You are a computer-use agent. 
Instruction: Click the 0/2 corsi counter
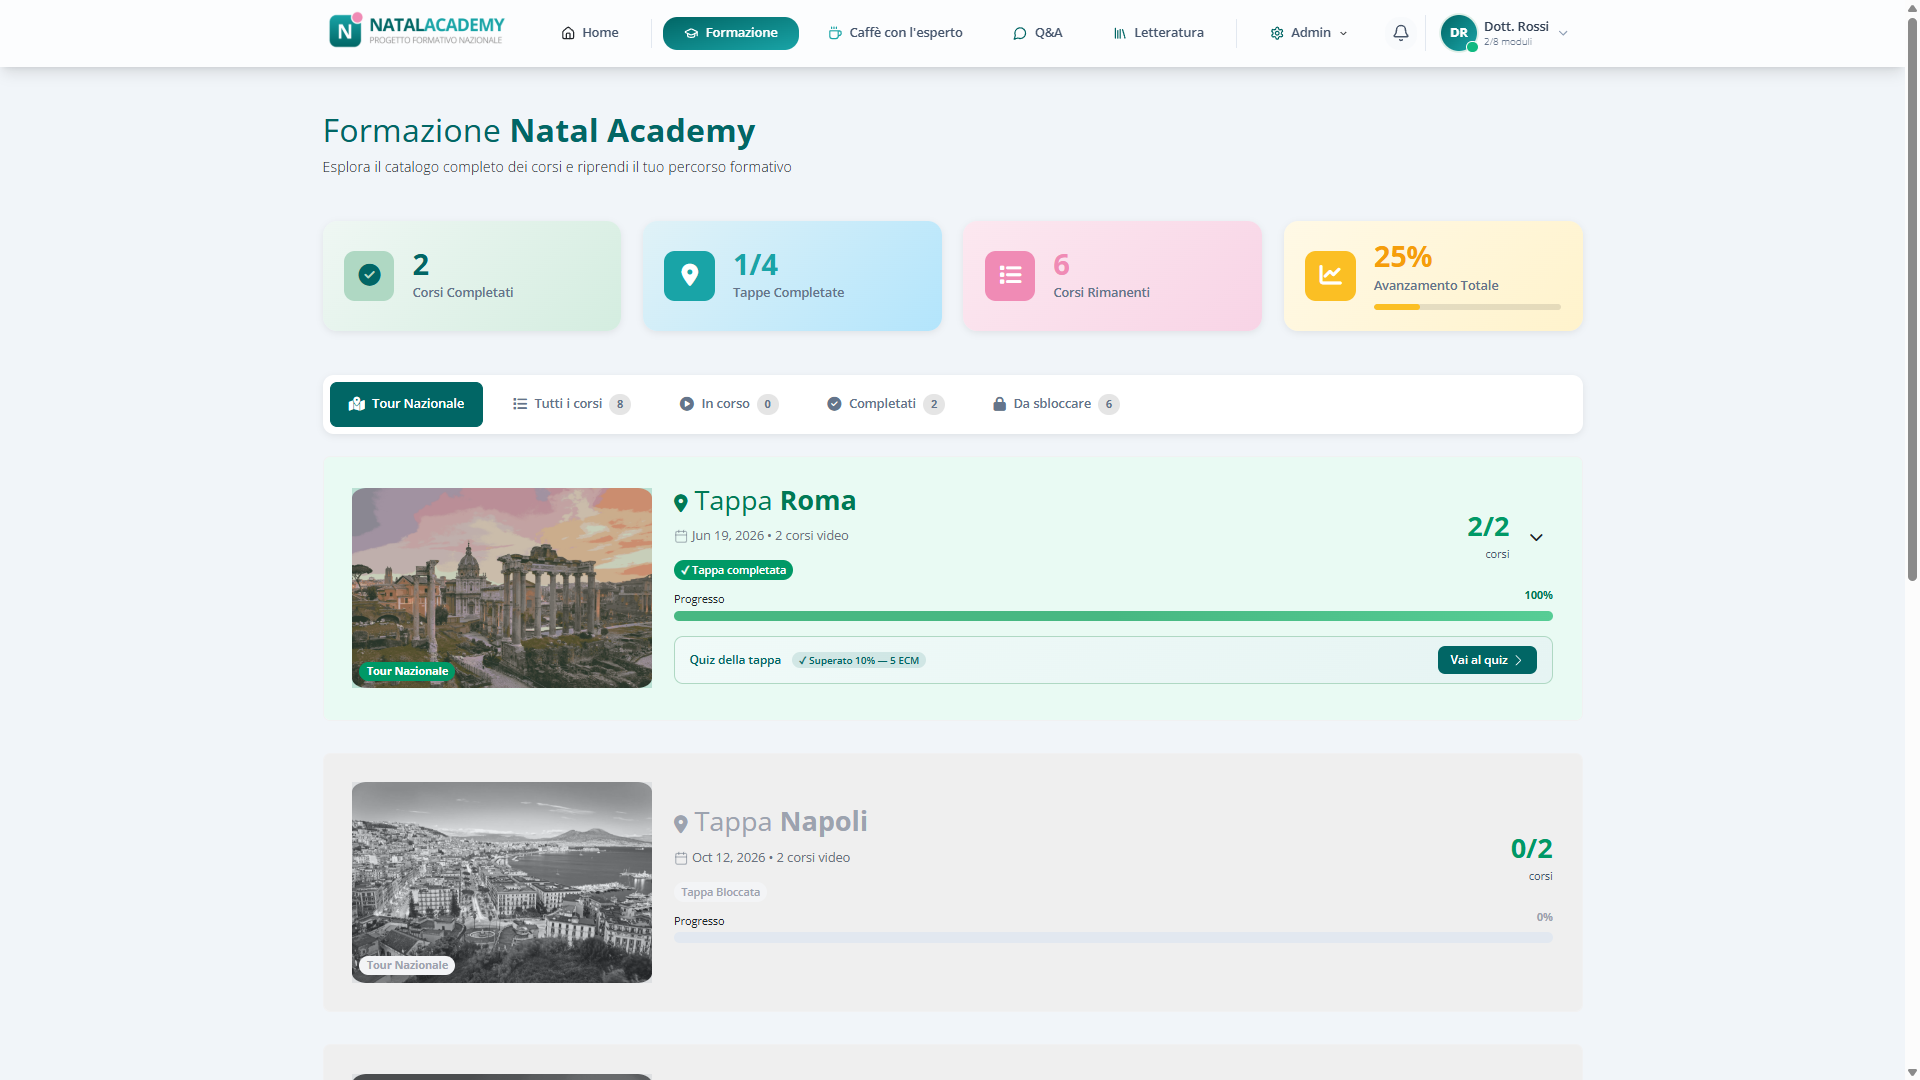click(x=1531, y=858)
